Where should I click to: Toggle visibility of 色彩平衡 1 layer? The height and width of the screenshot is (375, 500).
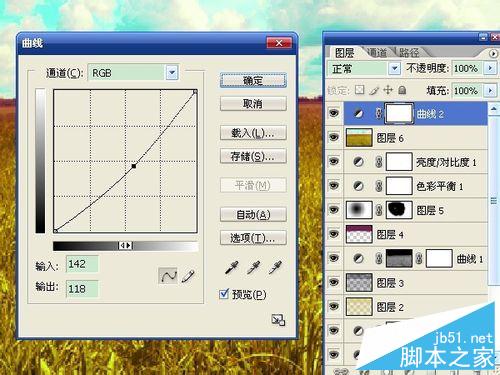point(334,185)
